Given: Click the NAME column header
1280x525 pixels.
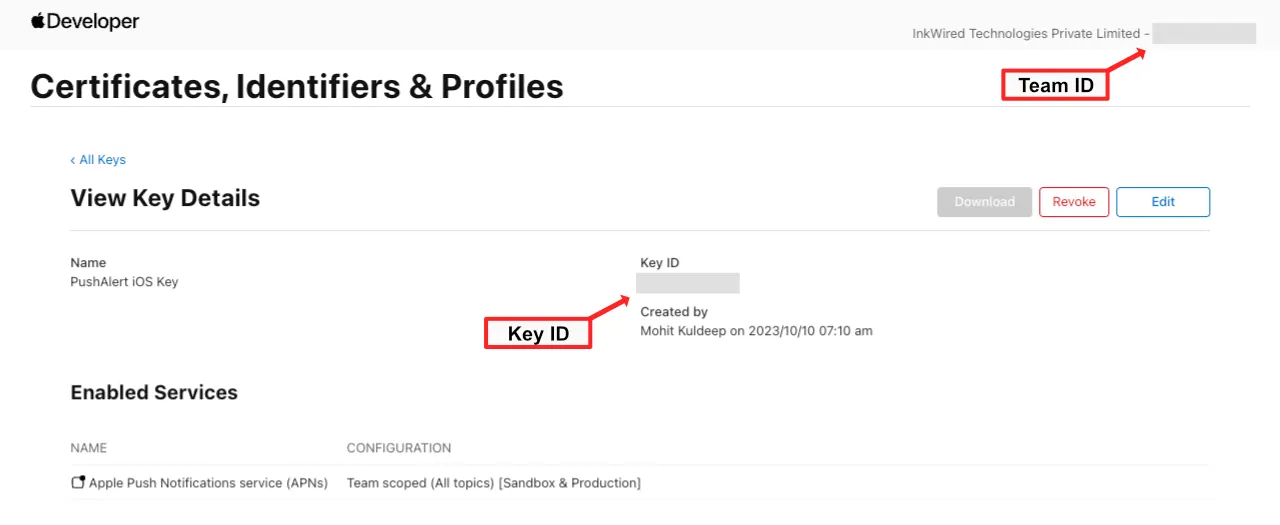Looking at the screenshot, I should pos(88,448).
